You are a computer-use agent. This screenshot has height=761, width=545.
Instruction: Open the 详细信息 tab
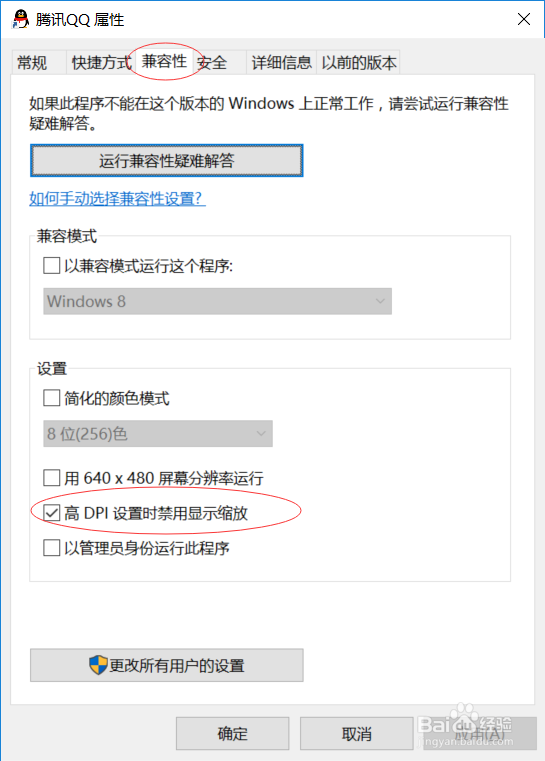click(281, 62)
